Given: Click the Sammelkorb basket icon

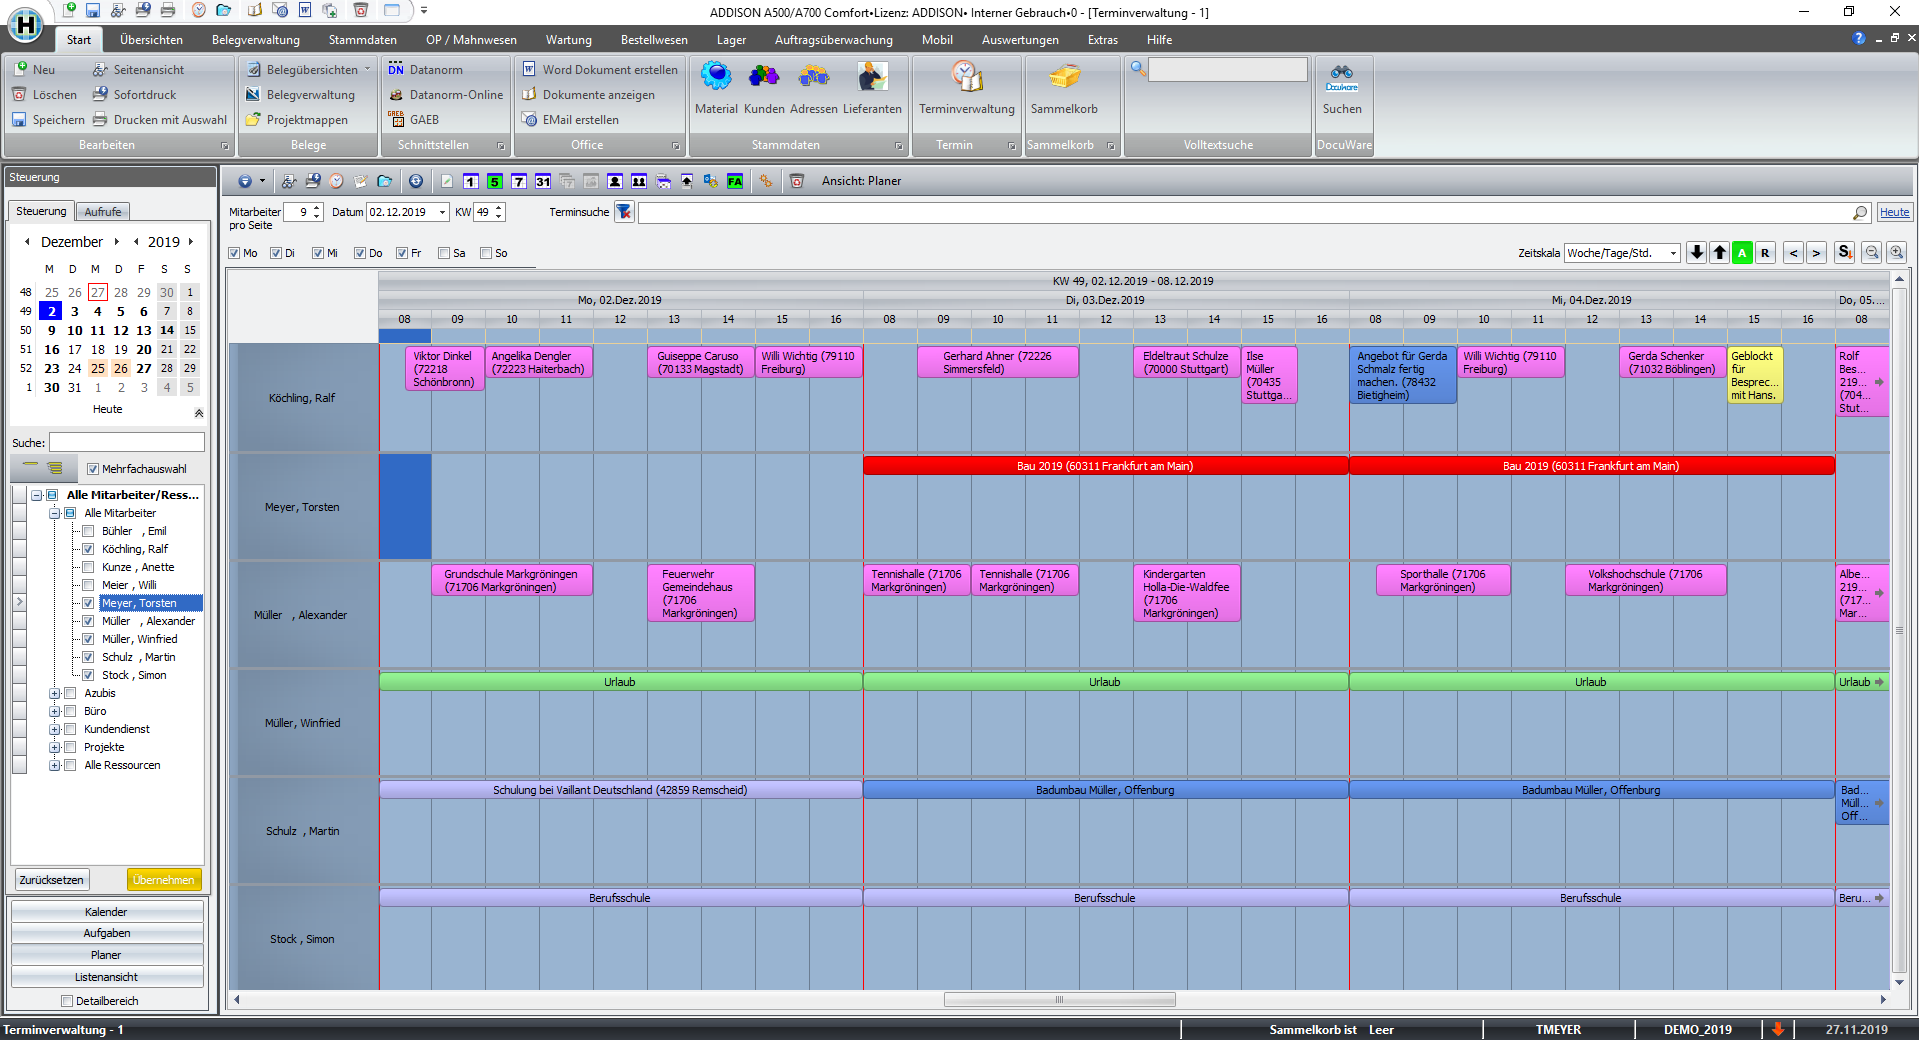Looking at the screenshot, I should (1064, 78).
